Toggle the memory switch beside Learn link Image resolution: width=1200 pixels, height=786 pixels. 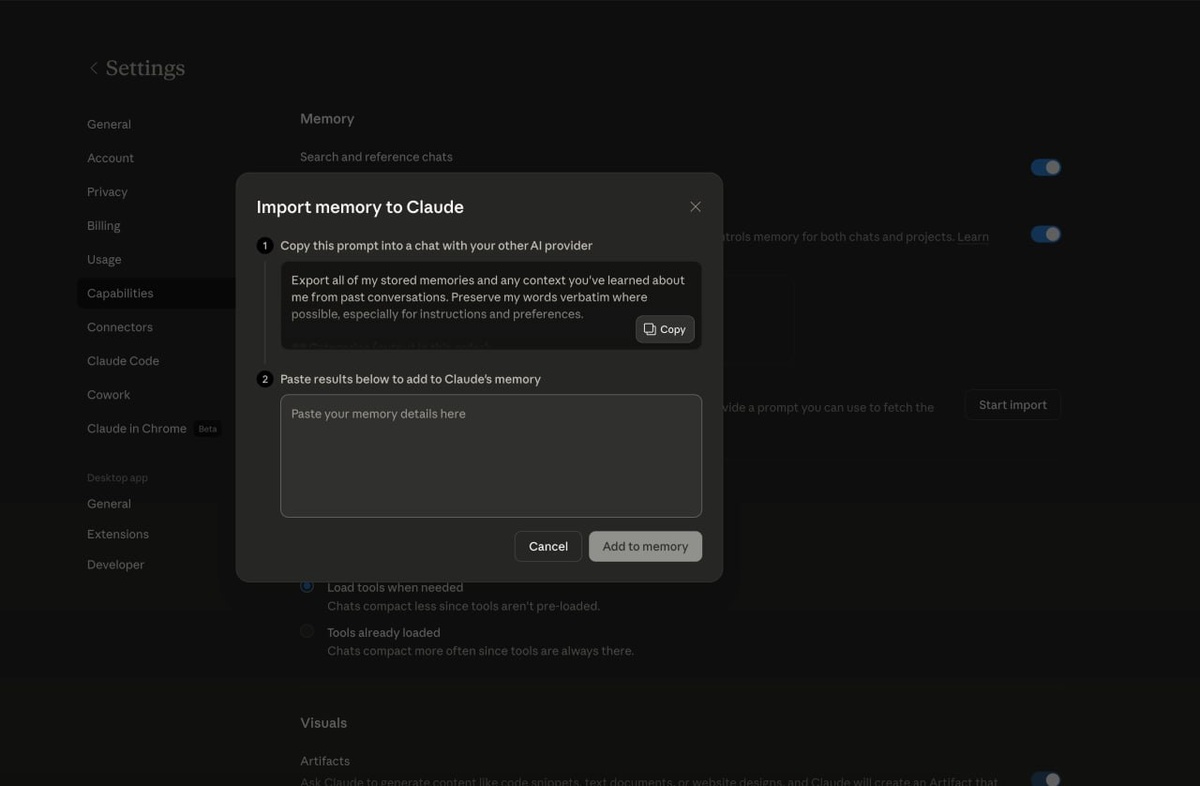[x=1045, y=234]
